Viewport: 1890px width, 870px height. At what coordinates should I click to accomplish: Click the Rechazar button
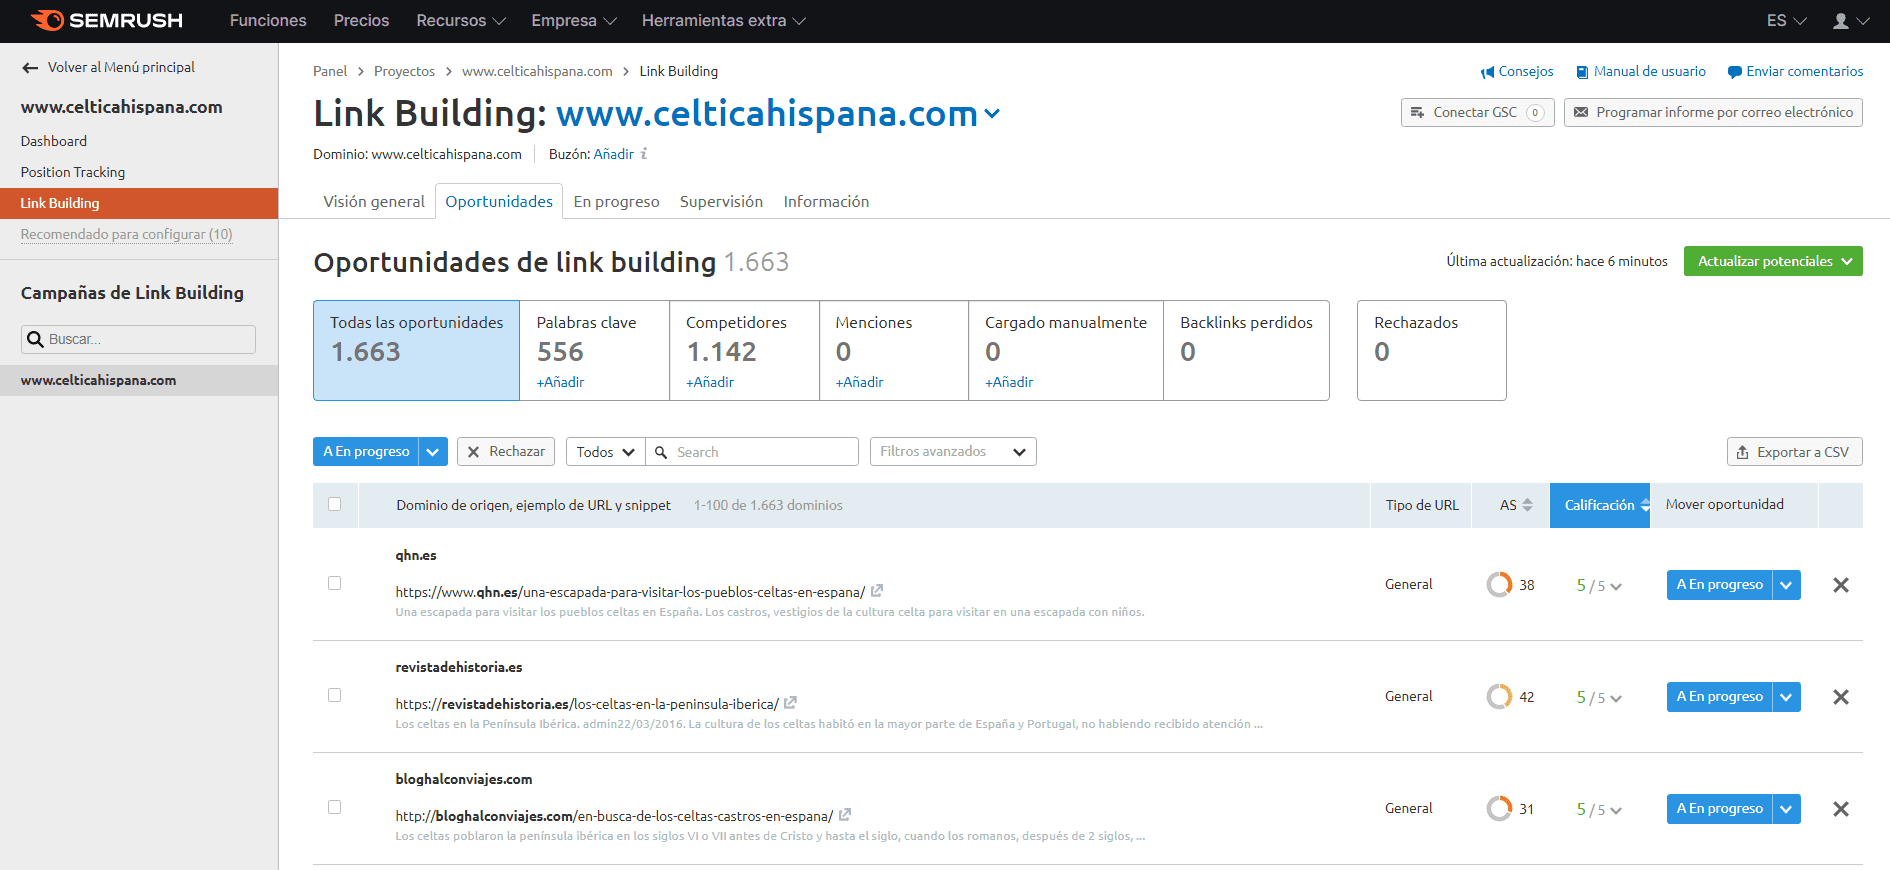506,452
